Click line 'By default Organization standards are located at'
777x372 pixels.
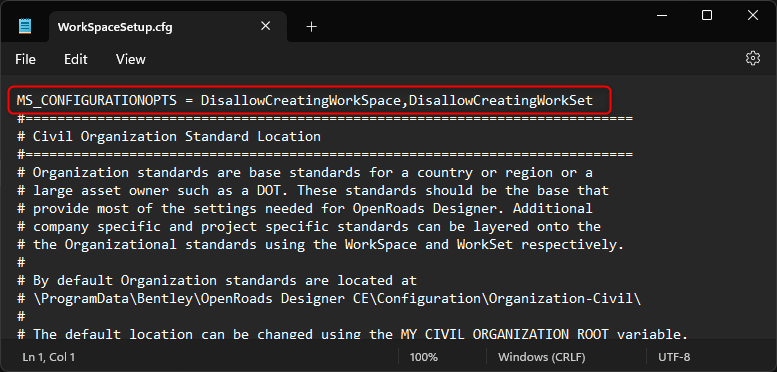point(217,280)
